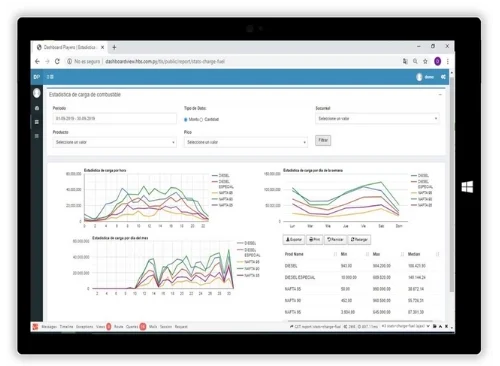Click the Exportar button above table
The height and width of the screenshot is (366, 500).
coord(294,240)
